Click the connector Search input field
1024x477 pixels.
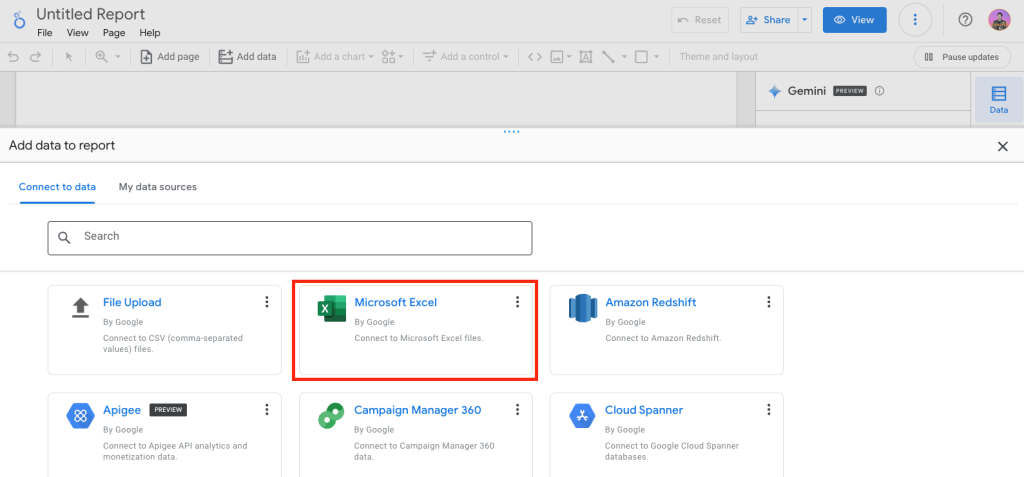pyautogui.click(x=289, y=238)
